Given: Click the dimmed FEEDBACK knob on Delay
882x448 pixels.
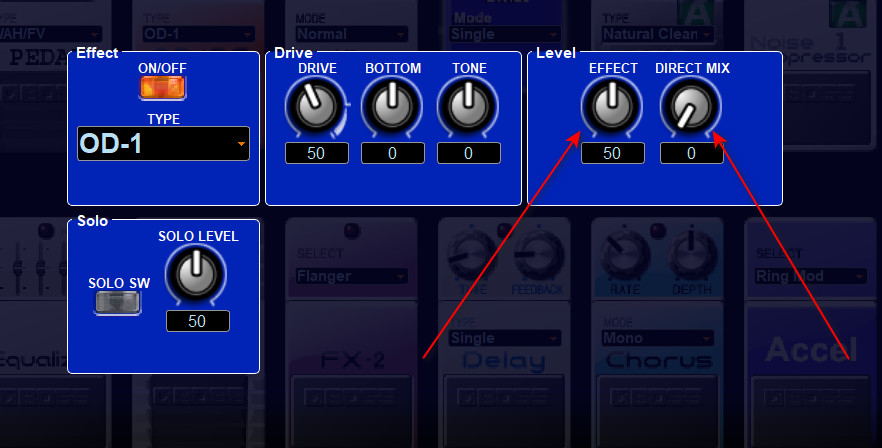Looking at the screenshot, I should point(537,255).
